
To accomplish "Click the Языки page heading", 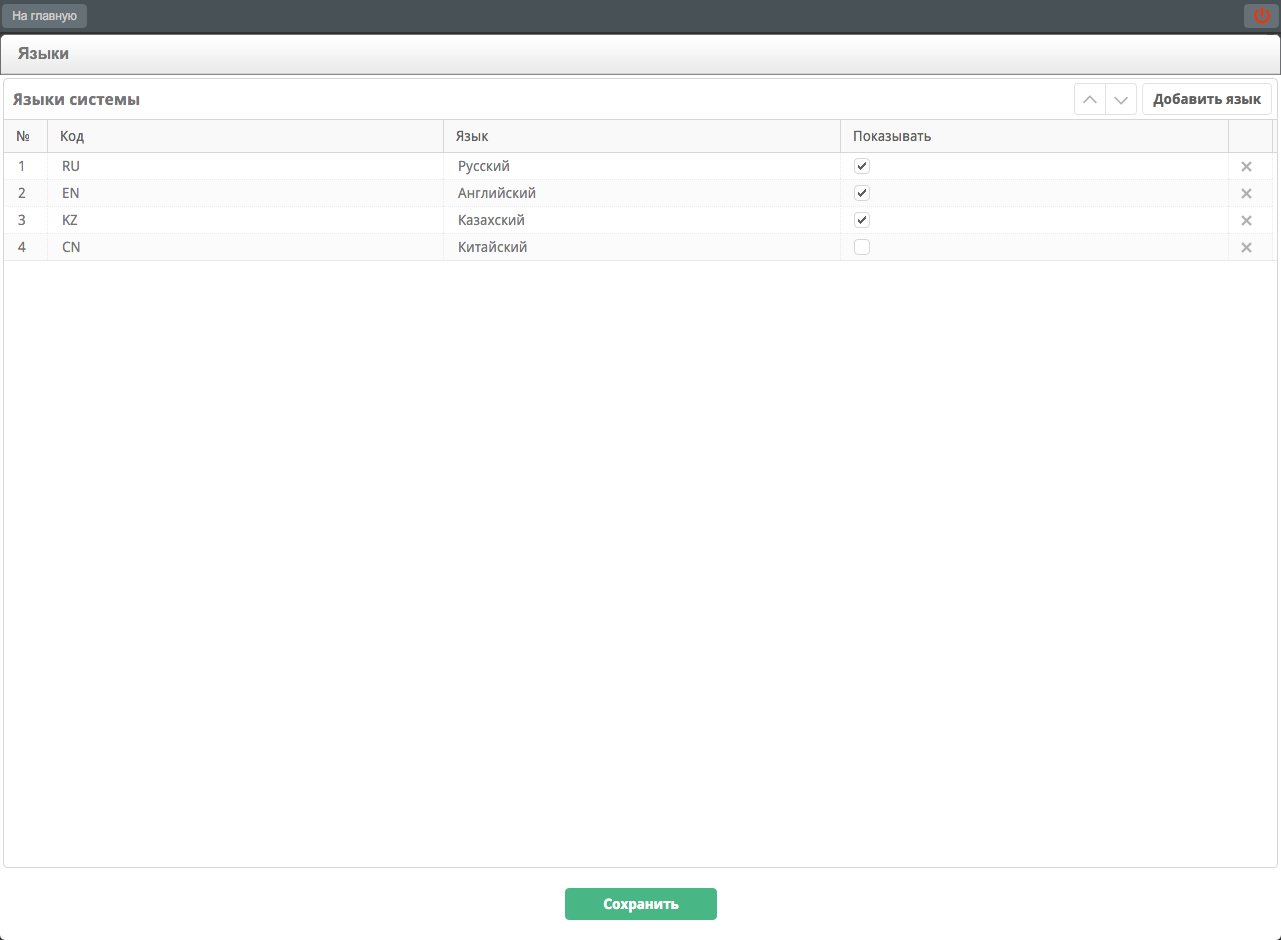I will click(43, 54).
